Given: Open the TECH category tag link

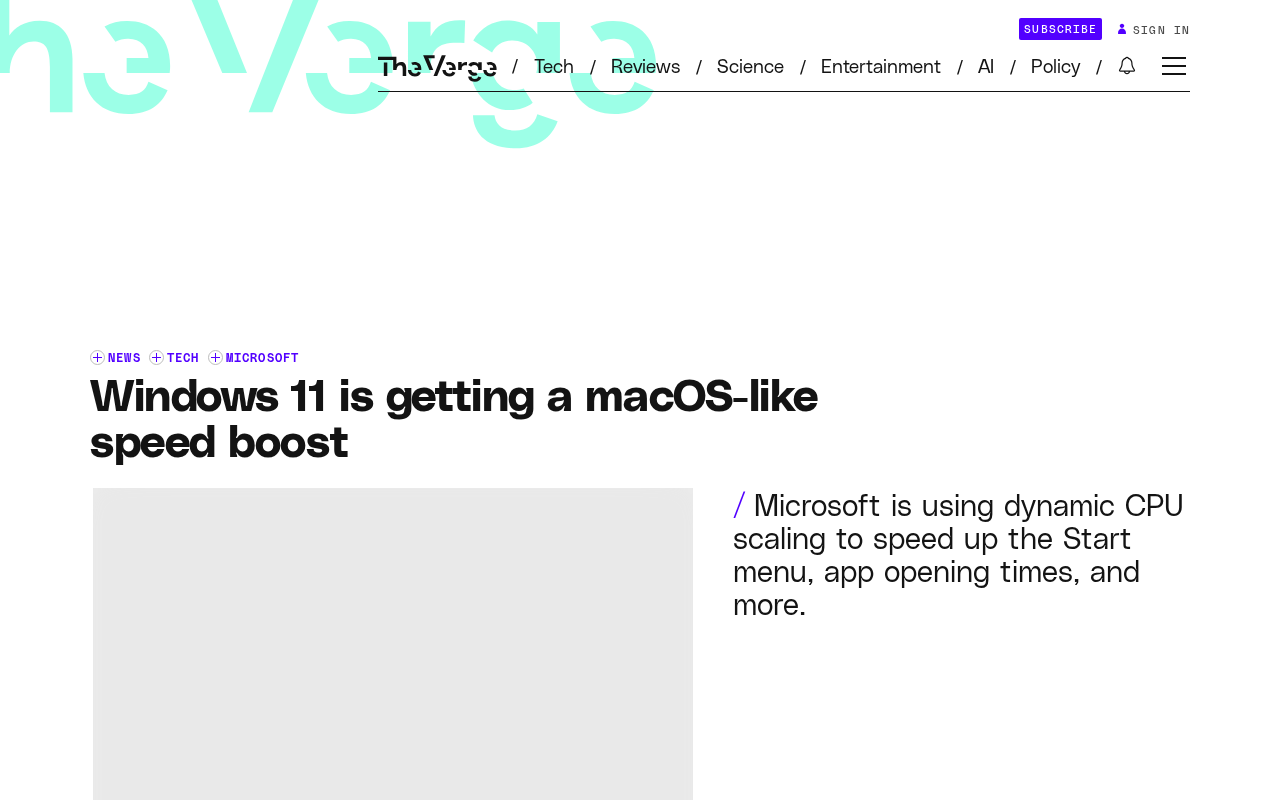Looking at the screenshot, I should click(x=183, y=358).
